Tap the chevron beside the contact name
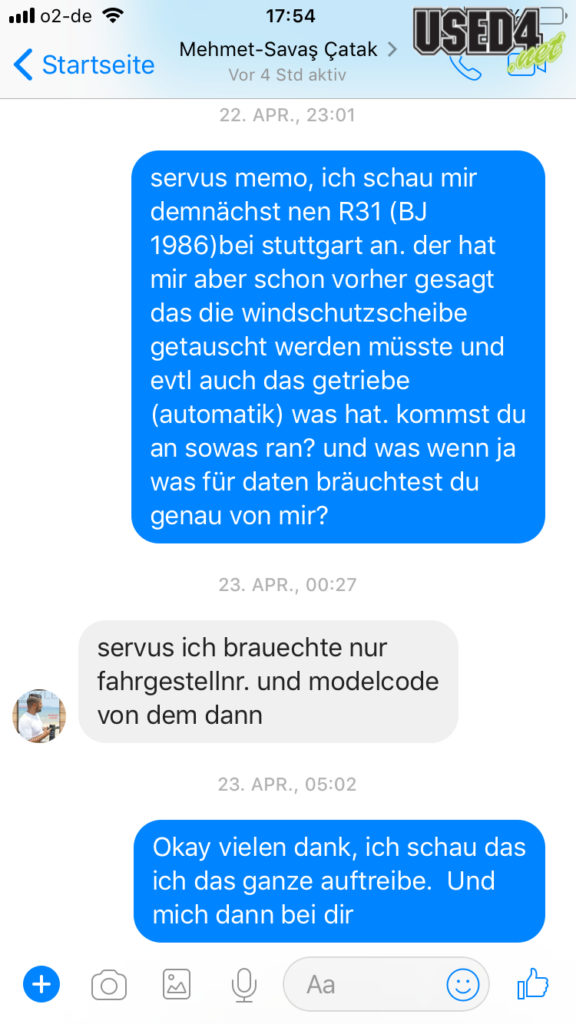The image size is (576, 1024). 392,50
